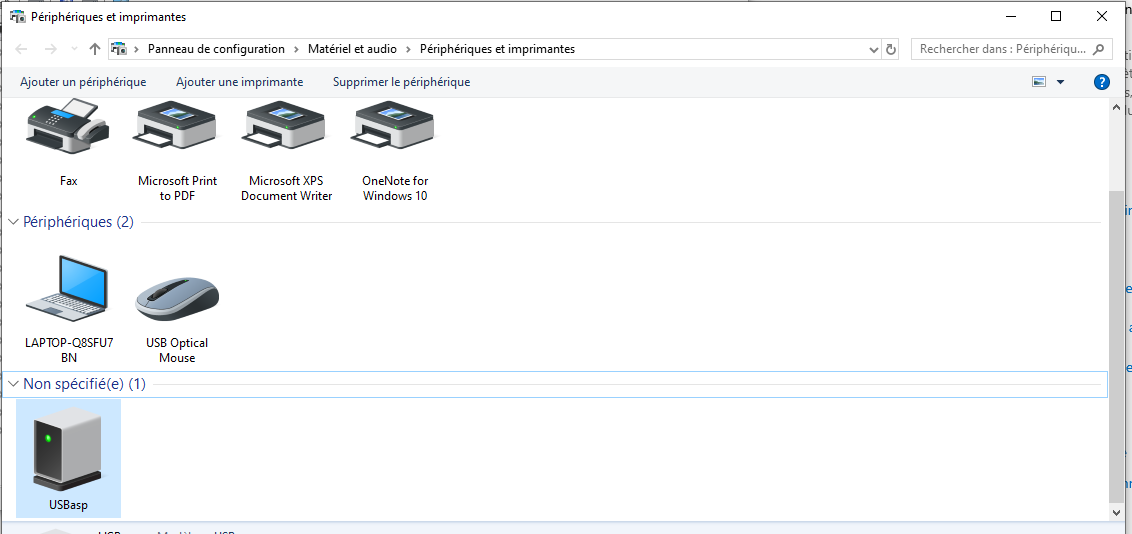Minimize the Périphériques et imprimantes window
Screen dimensions: 1132x534
tap(1010, 17)
